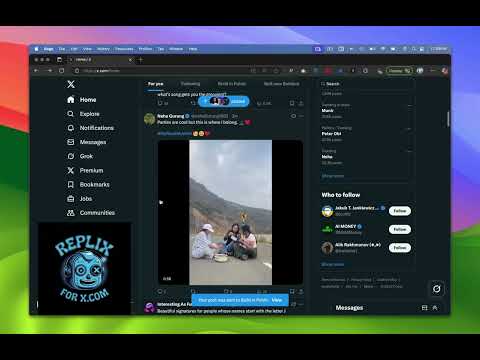The width and height of the screenshot is (480, 360).
Task: Switch to the Build in Public tab
Action: point(232,84)
